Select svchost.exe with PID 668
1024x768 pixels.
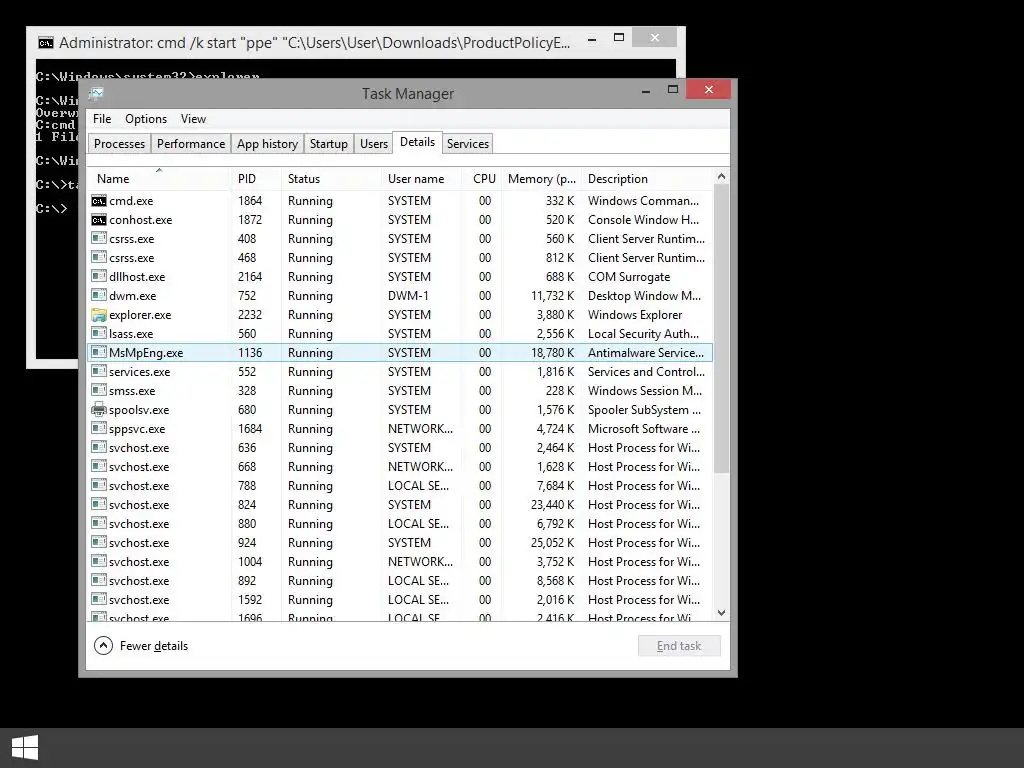coord(400,467)
